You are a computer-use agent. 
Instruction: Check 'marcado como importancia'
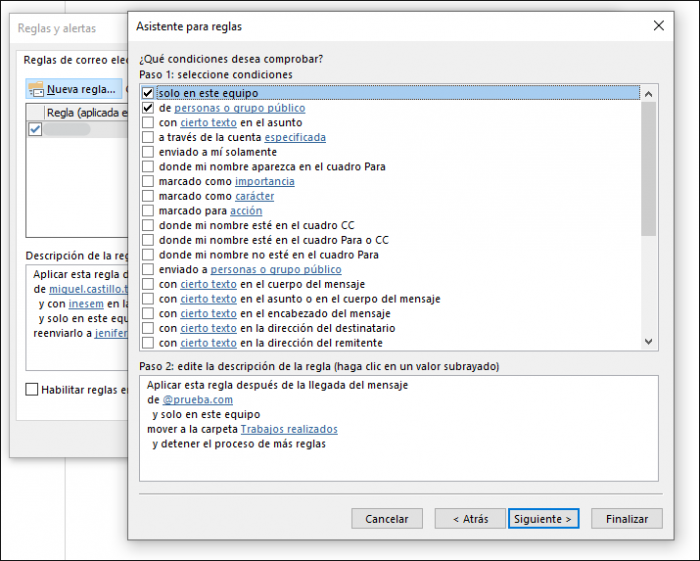point(148,181)
